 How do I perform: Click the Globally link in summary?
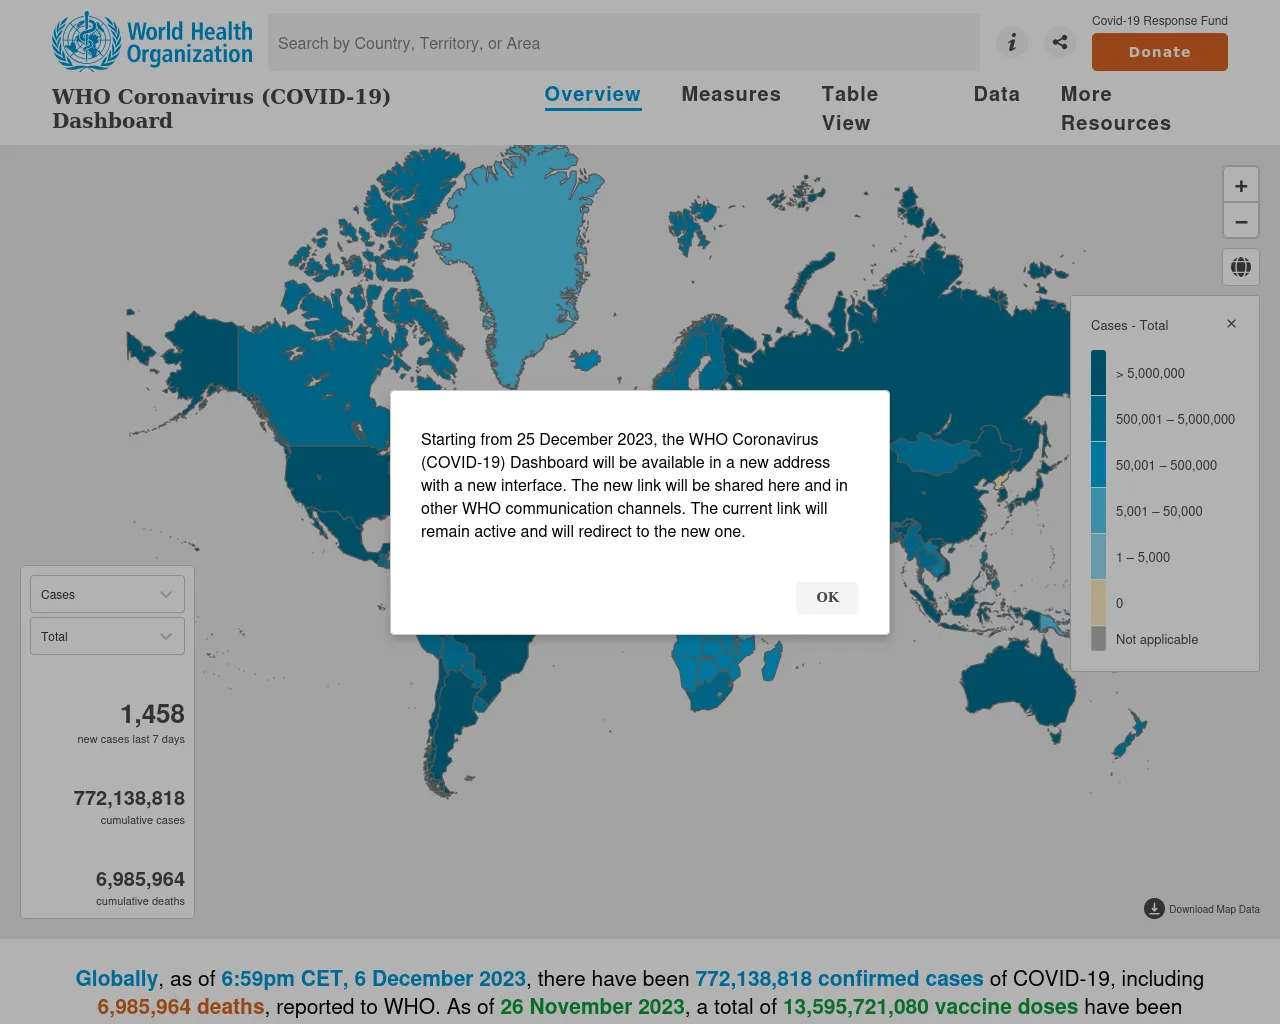[x=117, y=979]
